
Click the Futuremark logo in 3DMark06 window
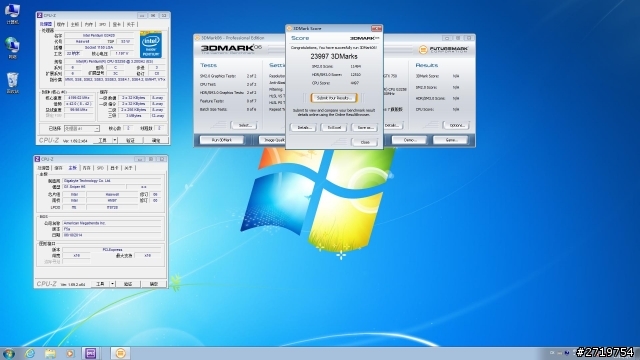pos(443,49)
